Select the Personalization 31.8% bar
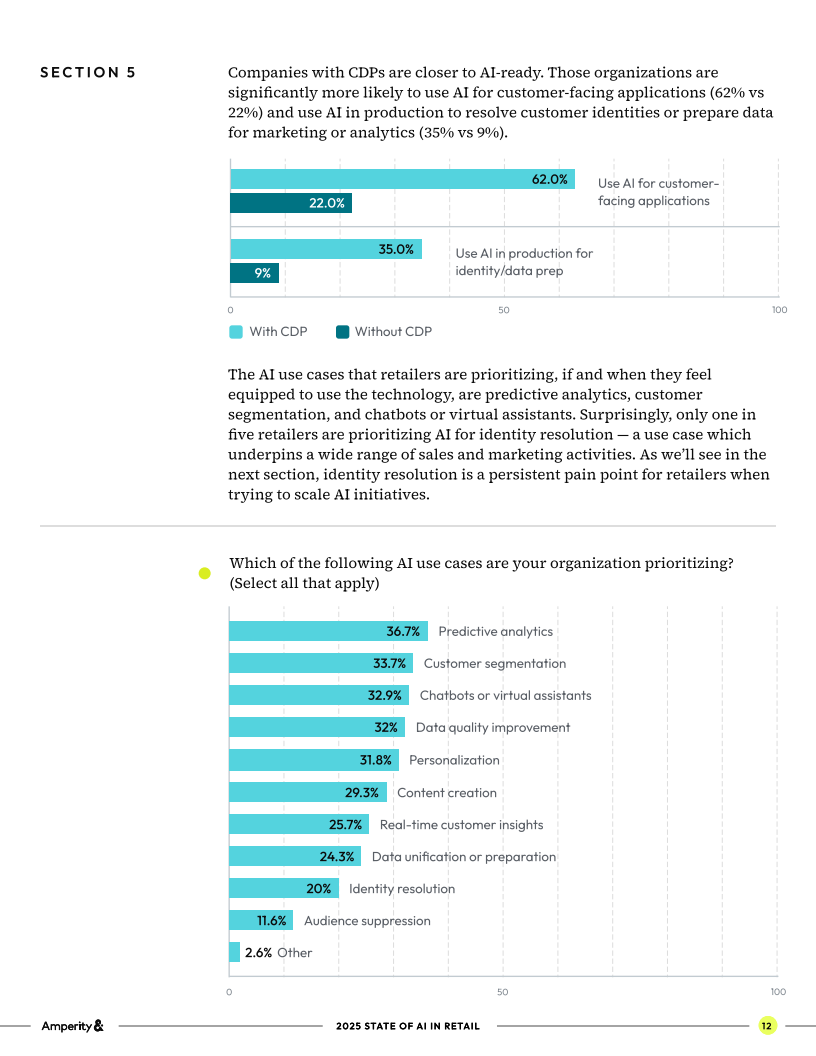This screenshot has height=1056, width=816. (313, 760)
